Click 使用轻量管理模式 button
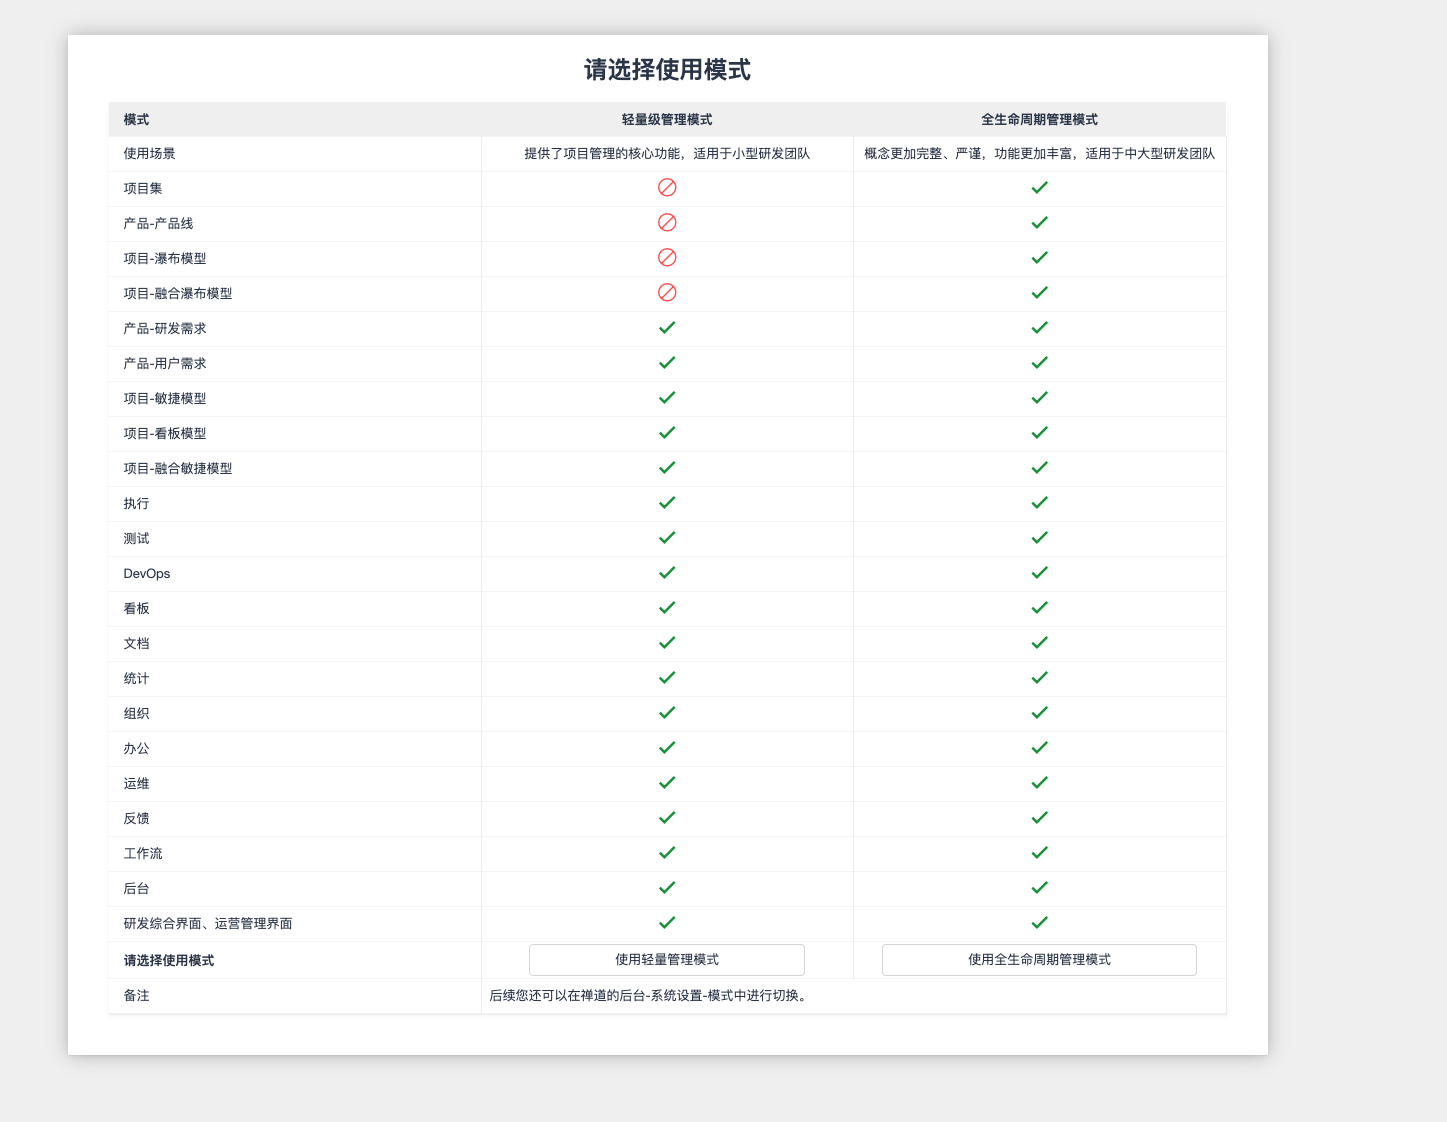Image resolution: width=1447 pixels, height=1122 pixels. point(666,960)
